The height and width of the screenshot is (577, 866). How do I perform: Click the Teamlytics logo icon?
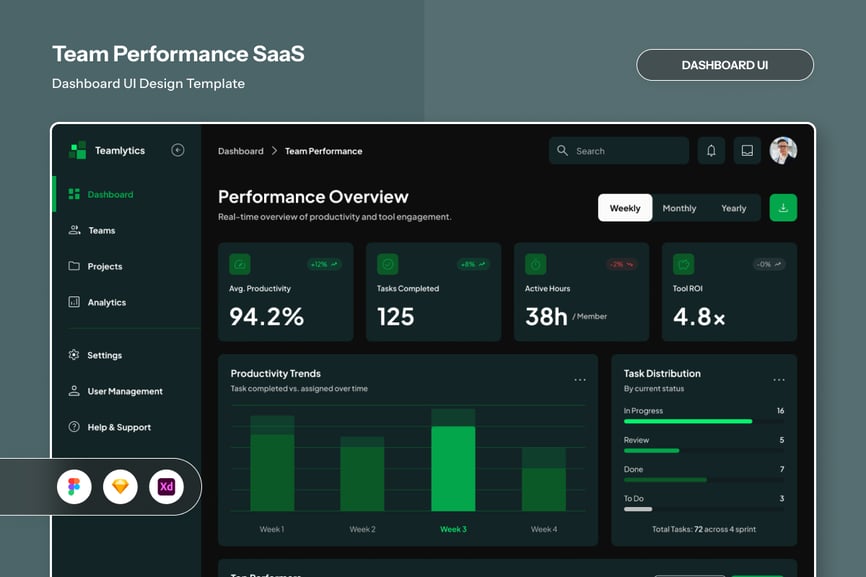[77, 151]
